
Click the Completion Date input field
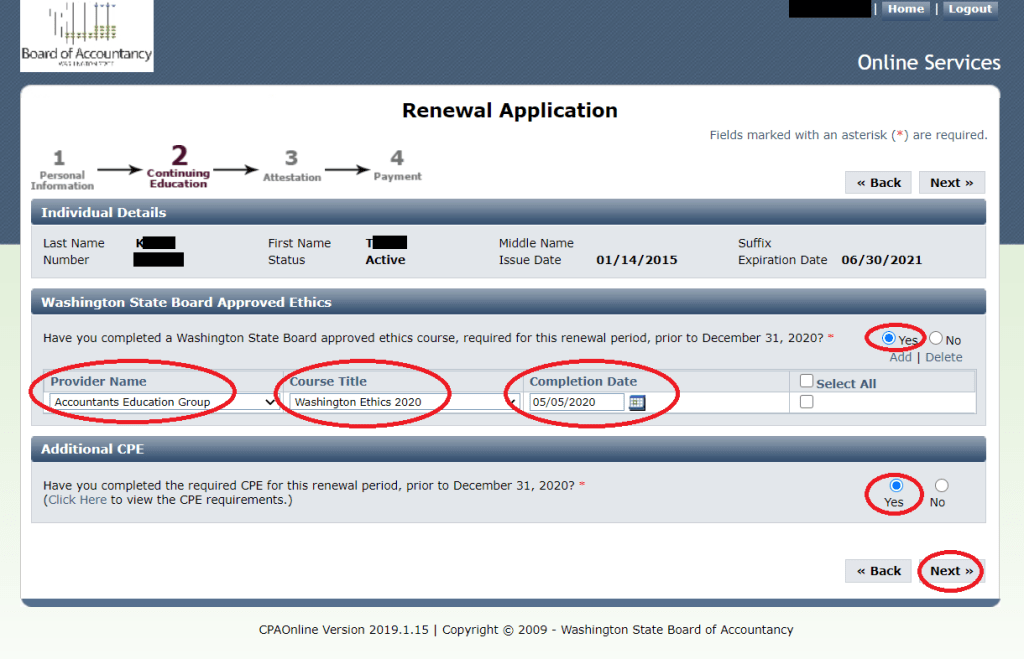(577, 402)
